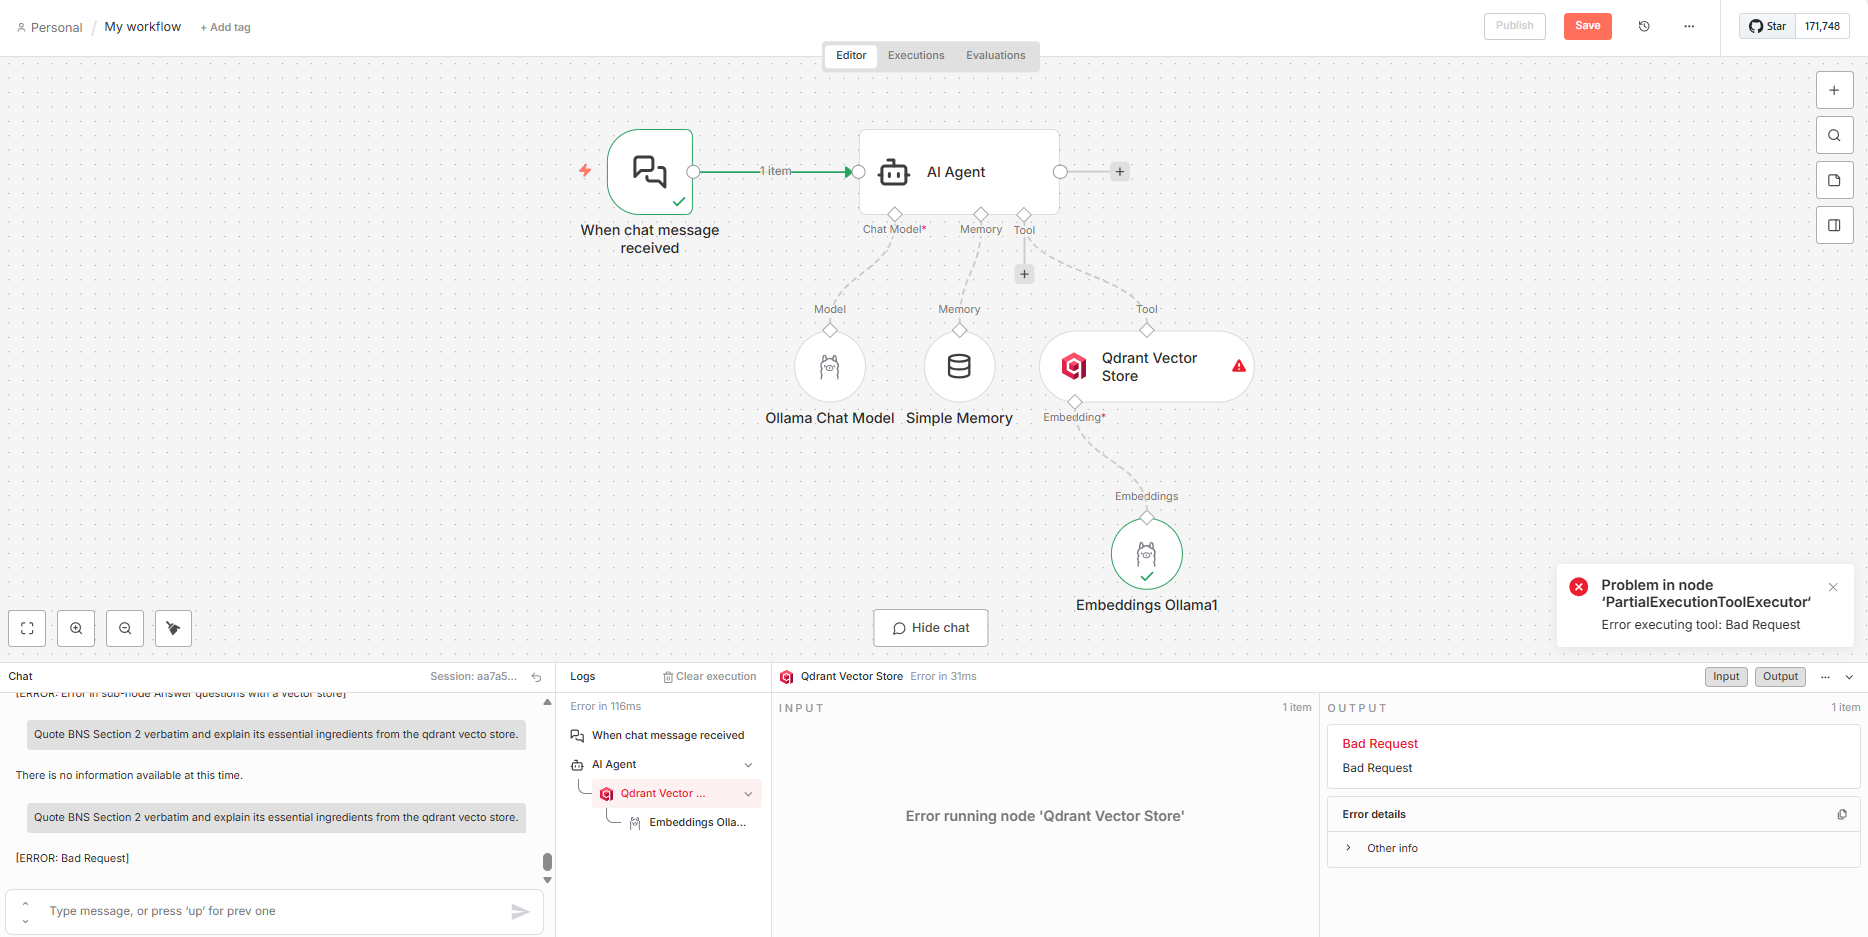Tidy up the workflow nodes

point(173,628)
